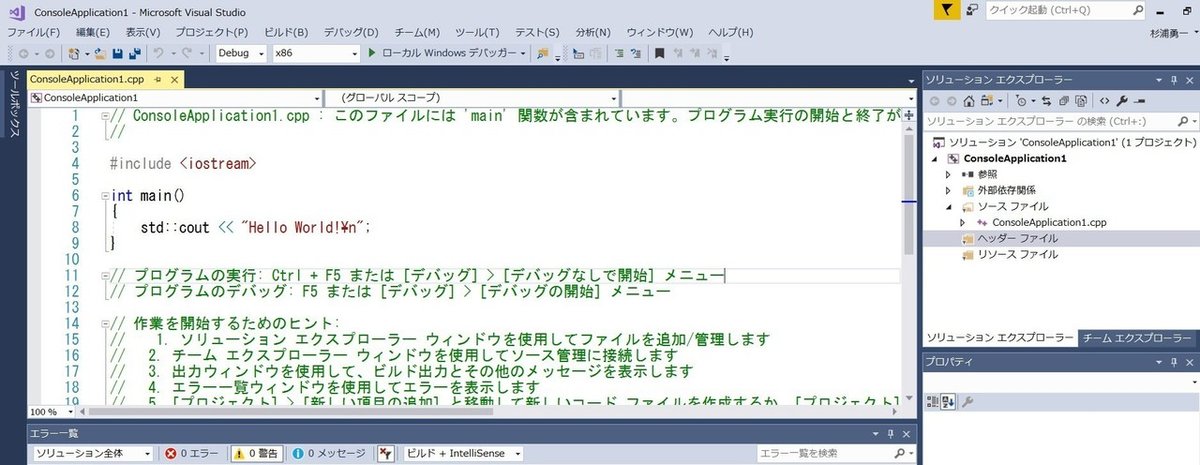Select the リソース ファイル folder
Viewport: 1200px width, 465px height.
(1017, 254)
